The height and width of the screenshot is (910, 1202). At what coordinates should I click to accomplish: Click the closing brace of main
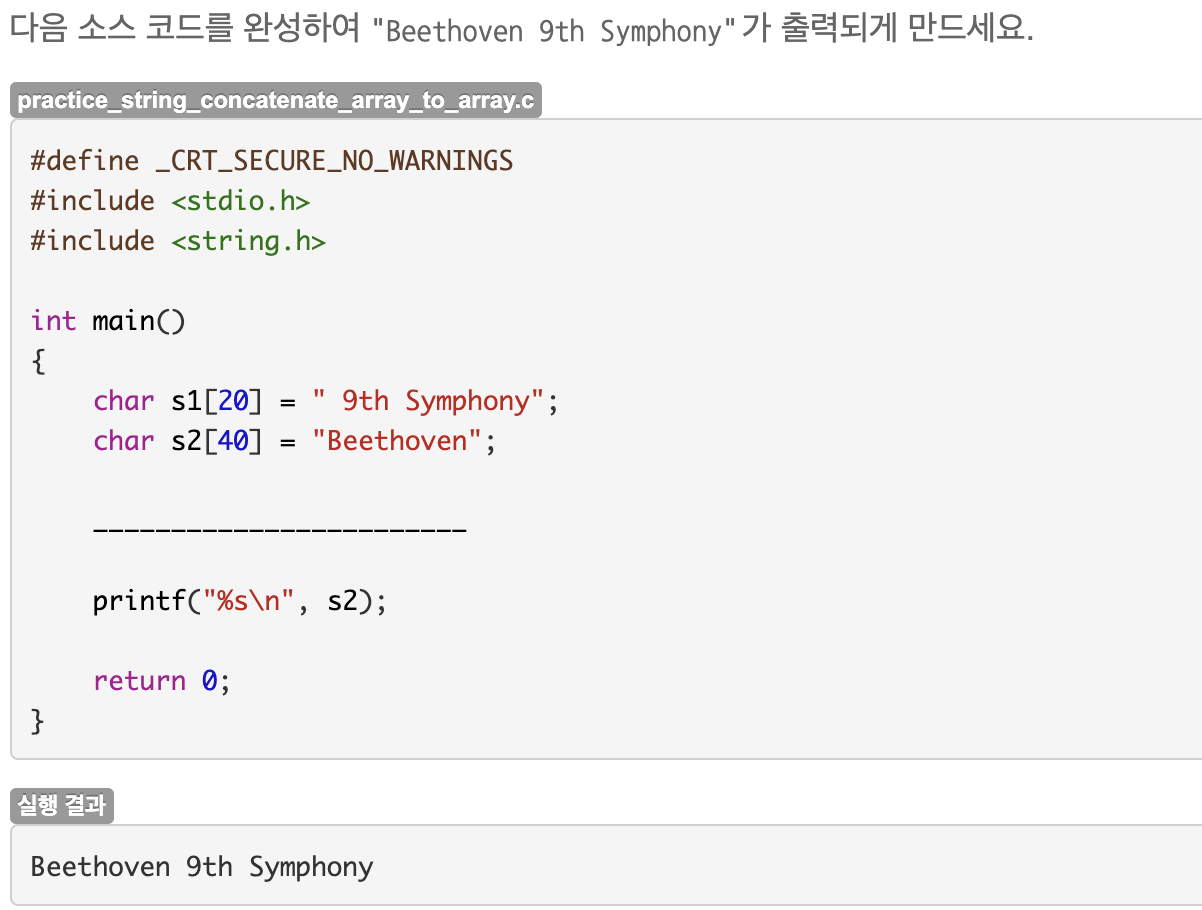[x=38, y=721]
